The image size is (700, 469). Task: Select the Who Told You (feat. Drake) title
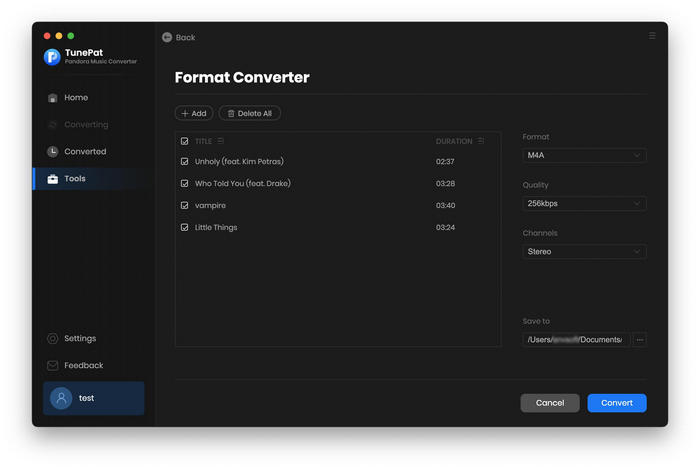click(x=243, y=183)
